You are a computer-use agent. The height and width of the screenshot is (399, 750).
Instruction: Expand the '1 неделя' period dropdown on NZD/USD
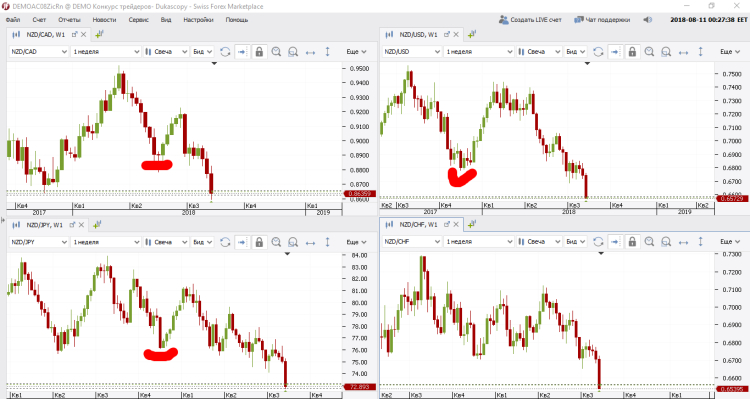click(479, 52)
